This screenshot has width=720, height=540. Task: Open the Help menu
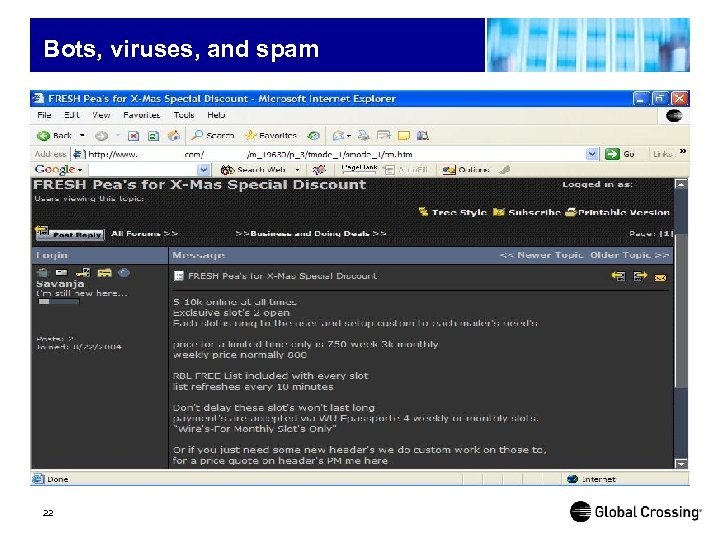coord(216,115)
